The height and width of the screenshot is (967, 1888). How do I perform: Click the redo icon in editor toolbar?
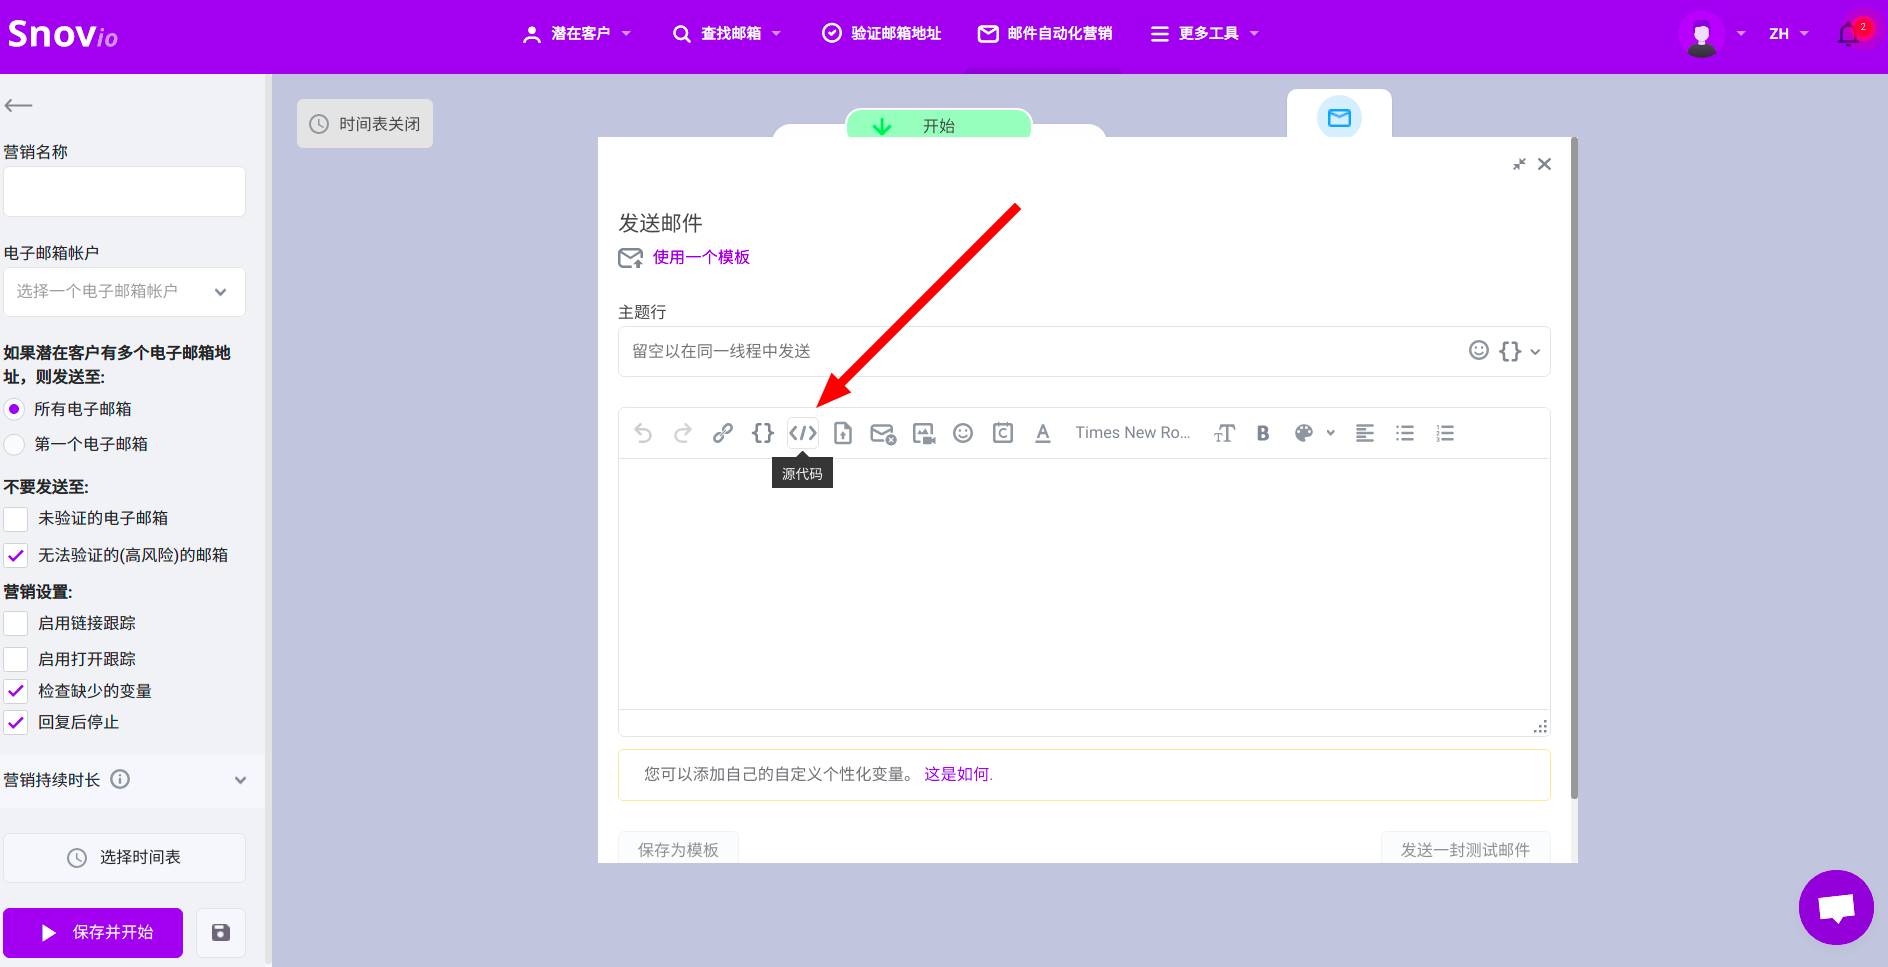[683, 433]
